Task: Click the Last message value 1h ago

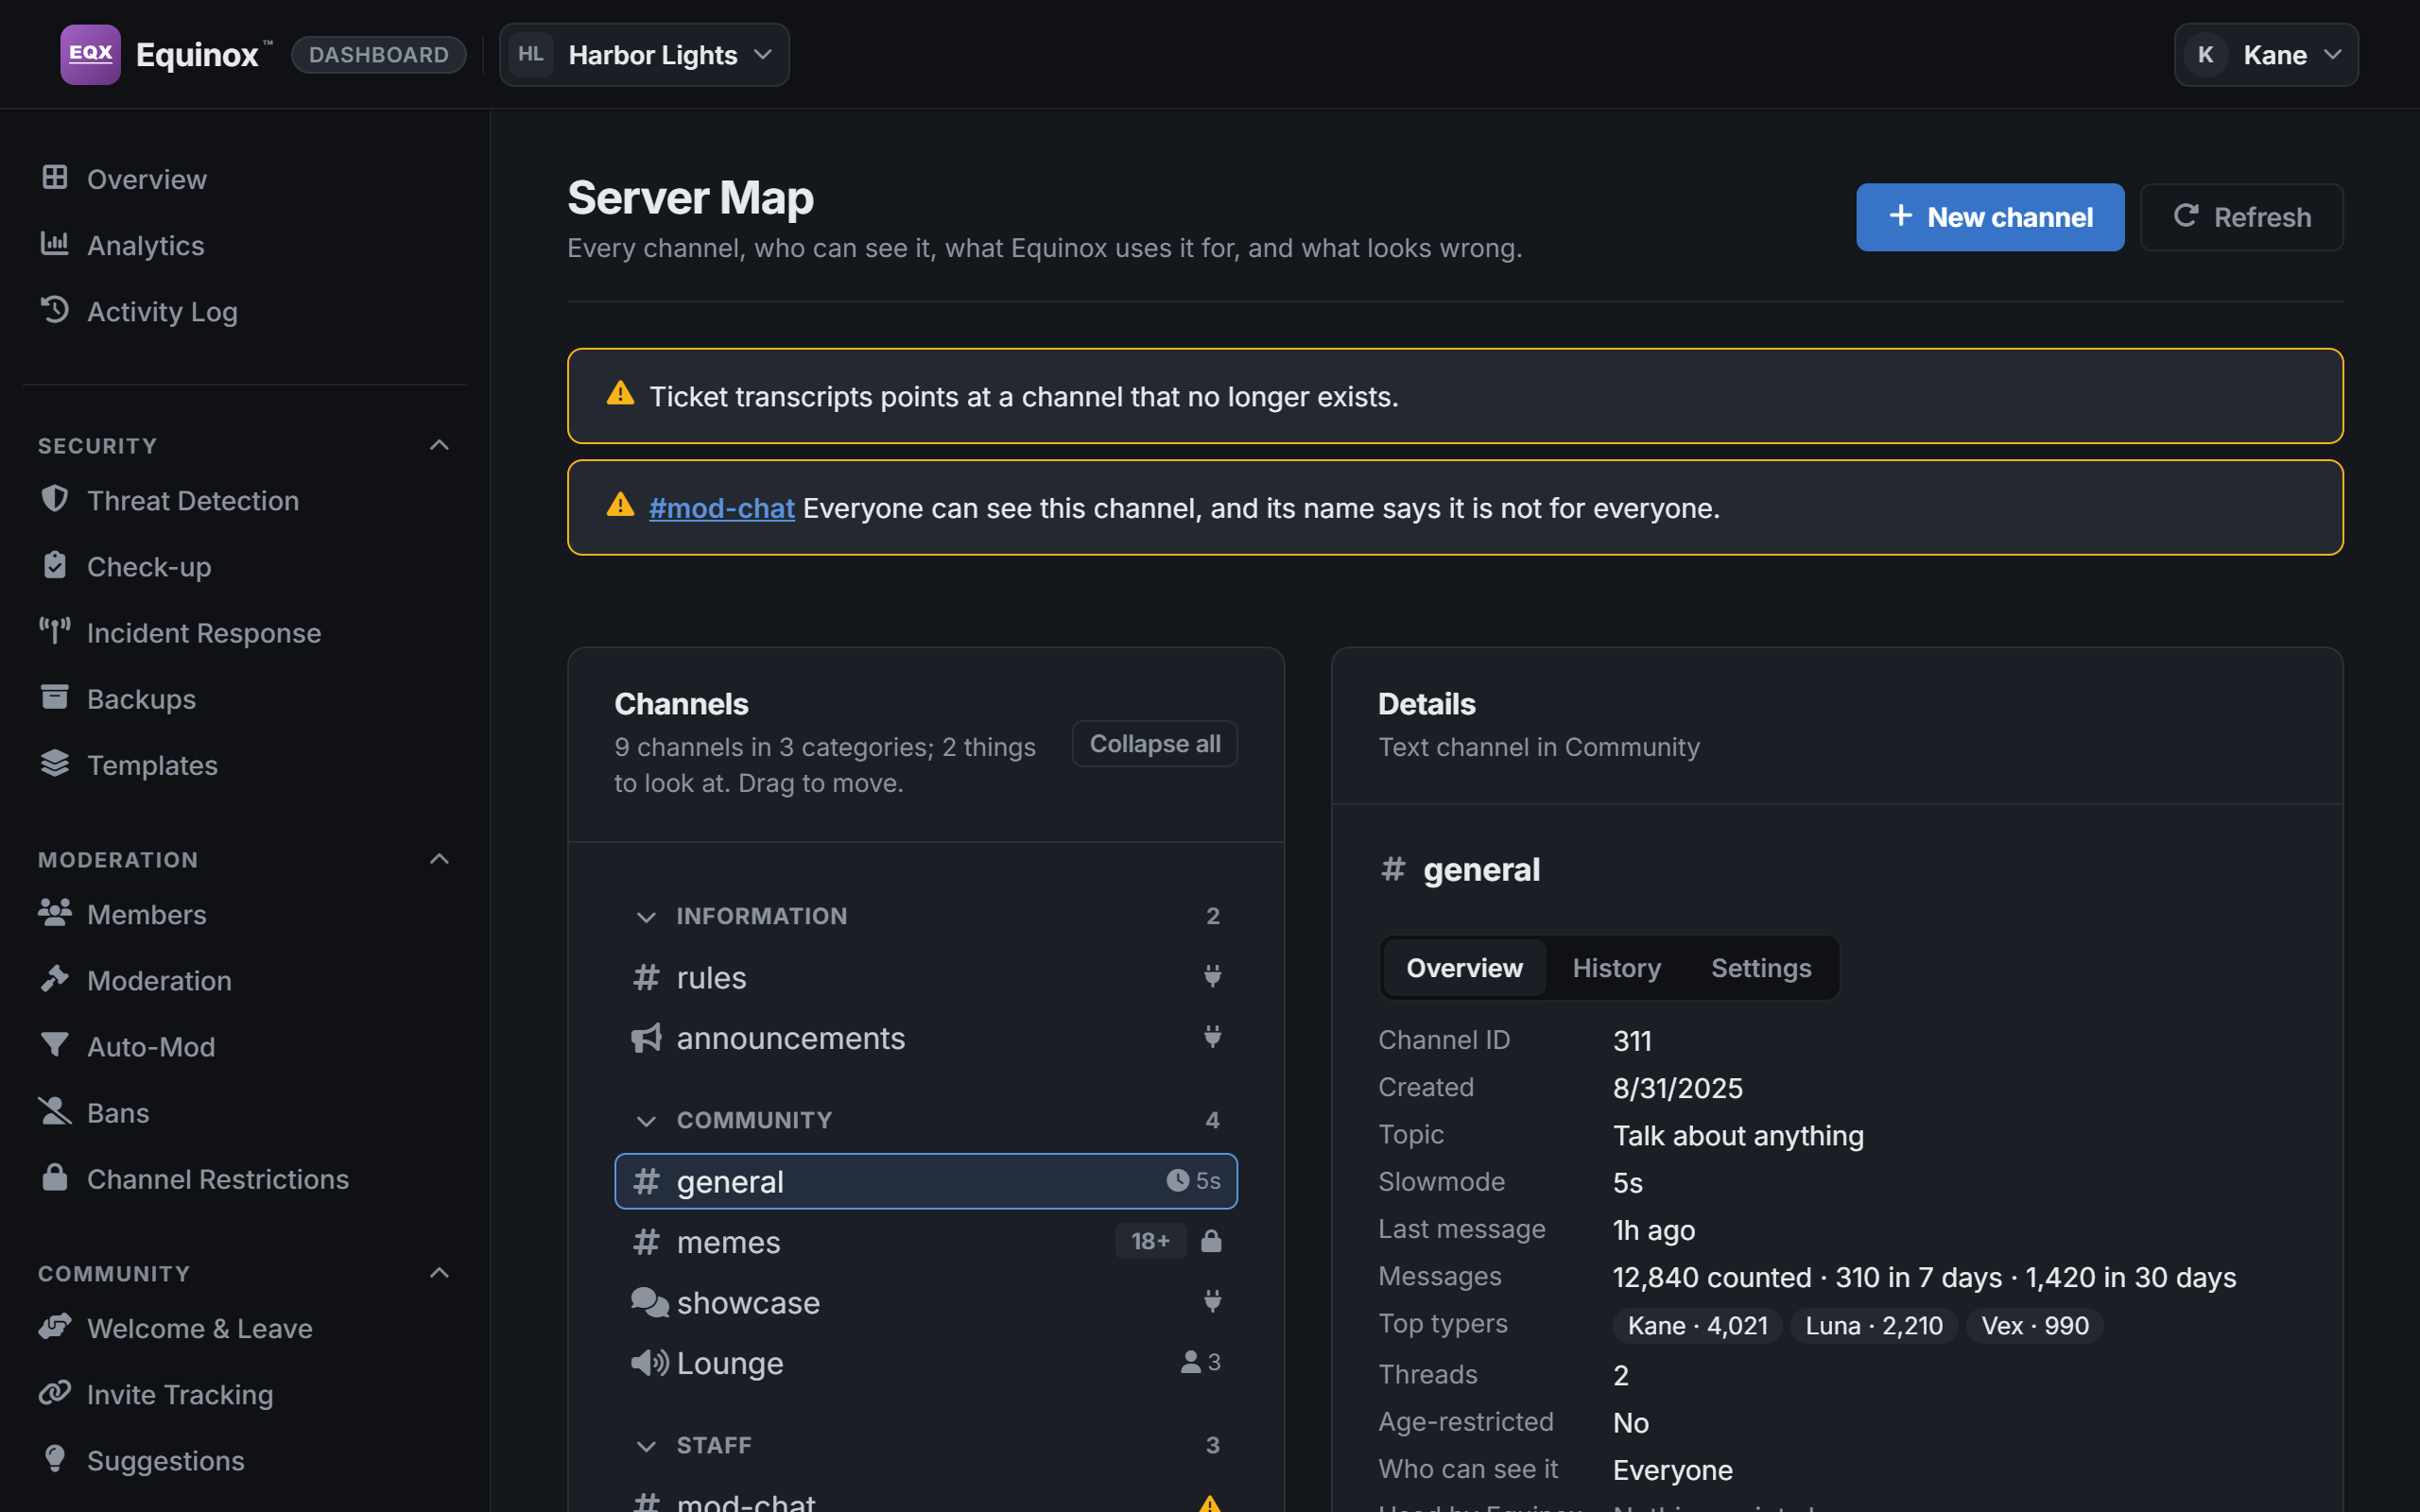Action: click(1654, 1230)
